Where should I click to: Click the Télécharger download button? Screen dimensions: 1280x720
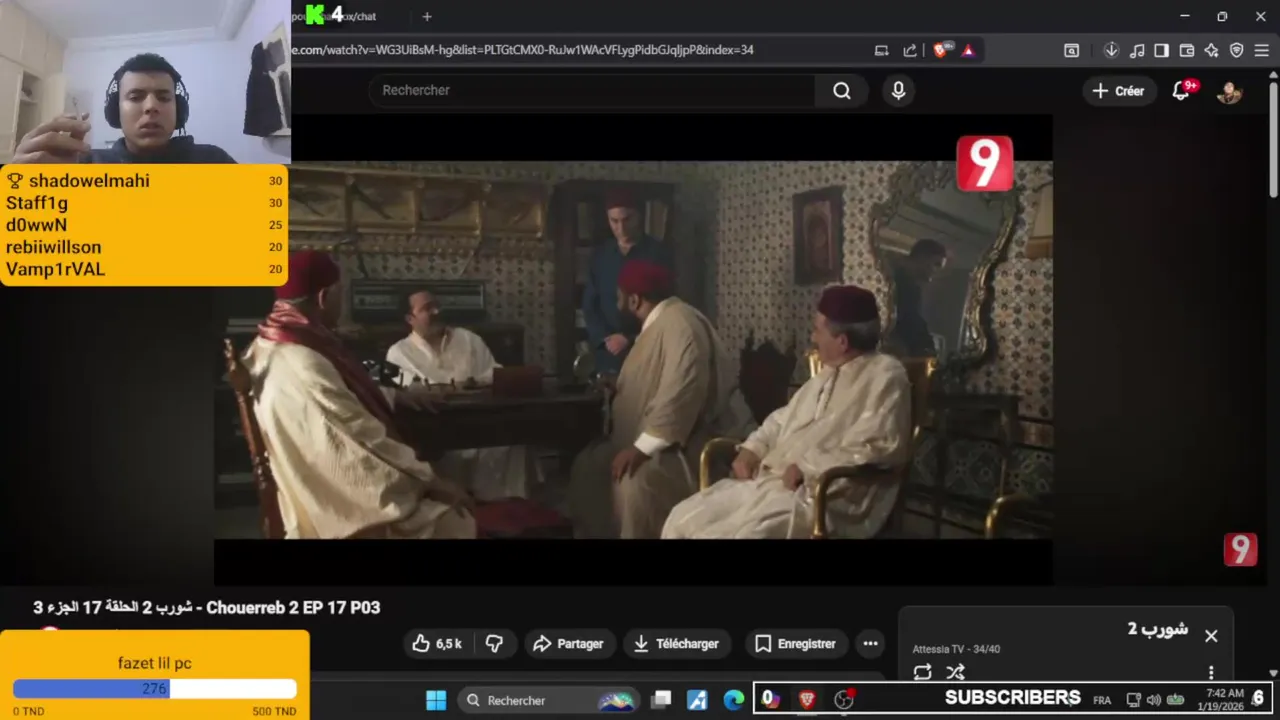coord(676,644)
